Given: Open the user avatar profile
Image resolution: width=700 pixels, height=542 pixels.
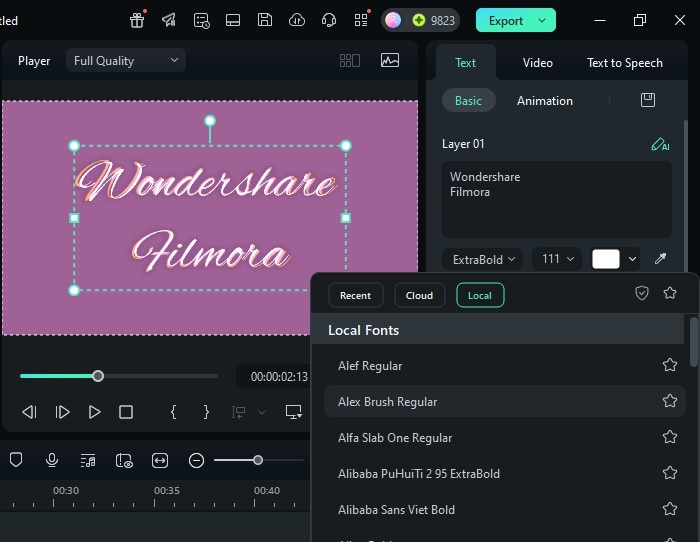Looking at the screenshot, I should coord(393,20).
